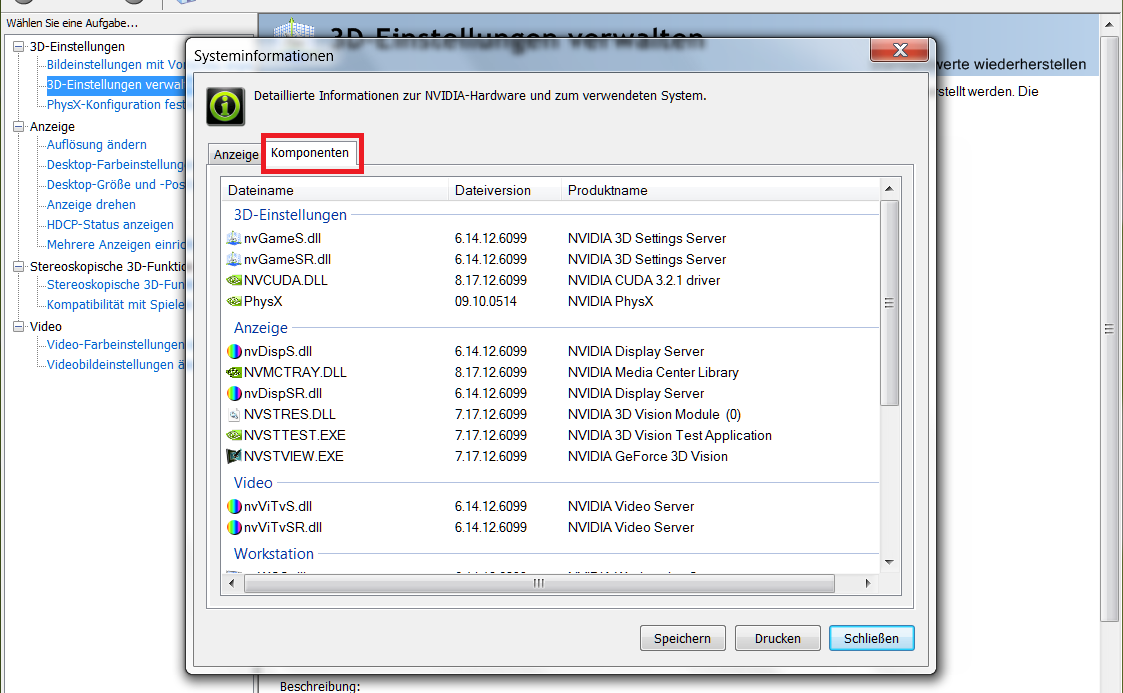Select the 3D-Einstellungen group header in list
This screenshot has height=693, width=1123.
click(290, 215)
